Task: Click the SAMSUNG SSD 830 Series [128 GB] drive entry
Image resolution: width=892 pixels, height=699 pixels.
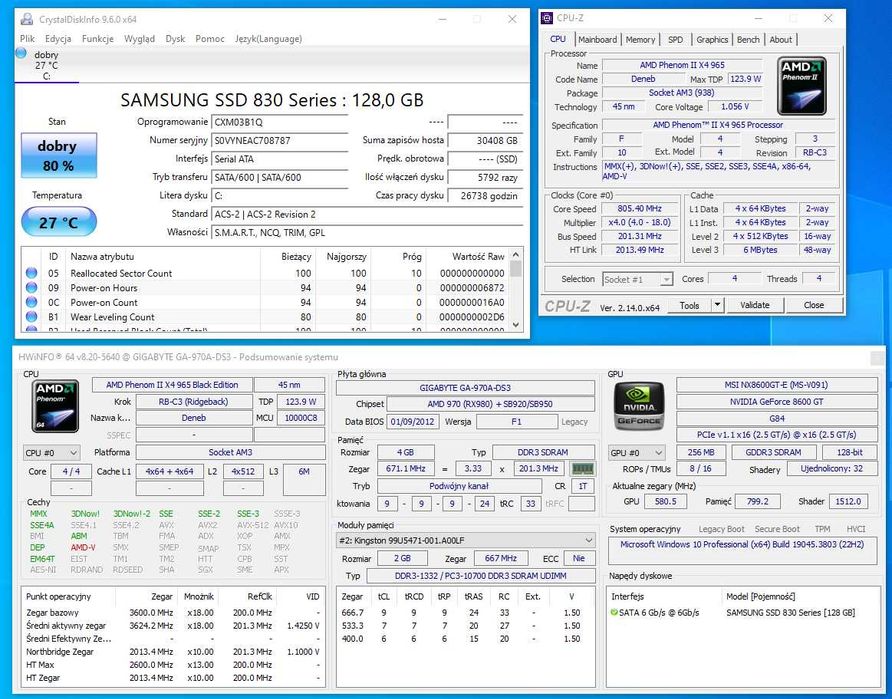Action: click(x=790, y=613)
